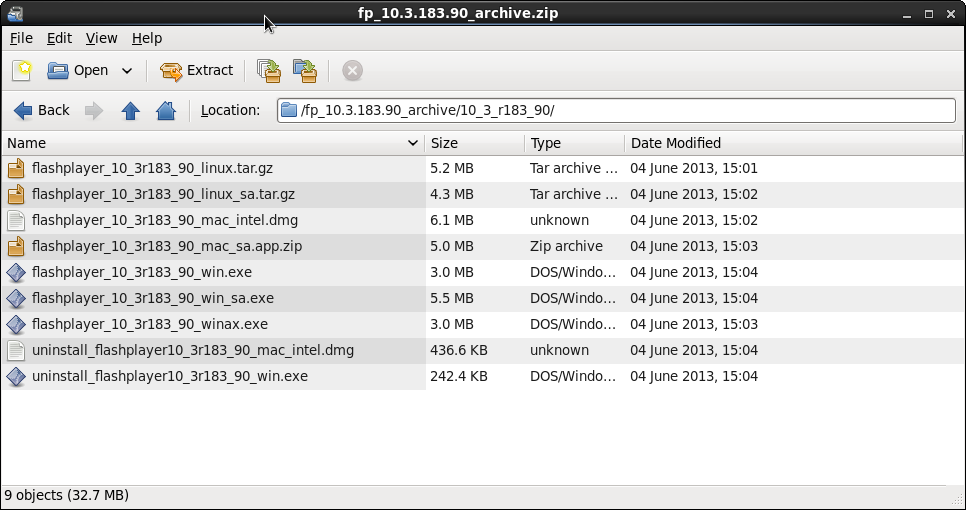Viewport: 966px width, 510px height.
Task: Select flashplayer_10_3r183_90_mac_sa.app.zip file
Action: [x=167, y=246]
